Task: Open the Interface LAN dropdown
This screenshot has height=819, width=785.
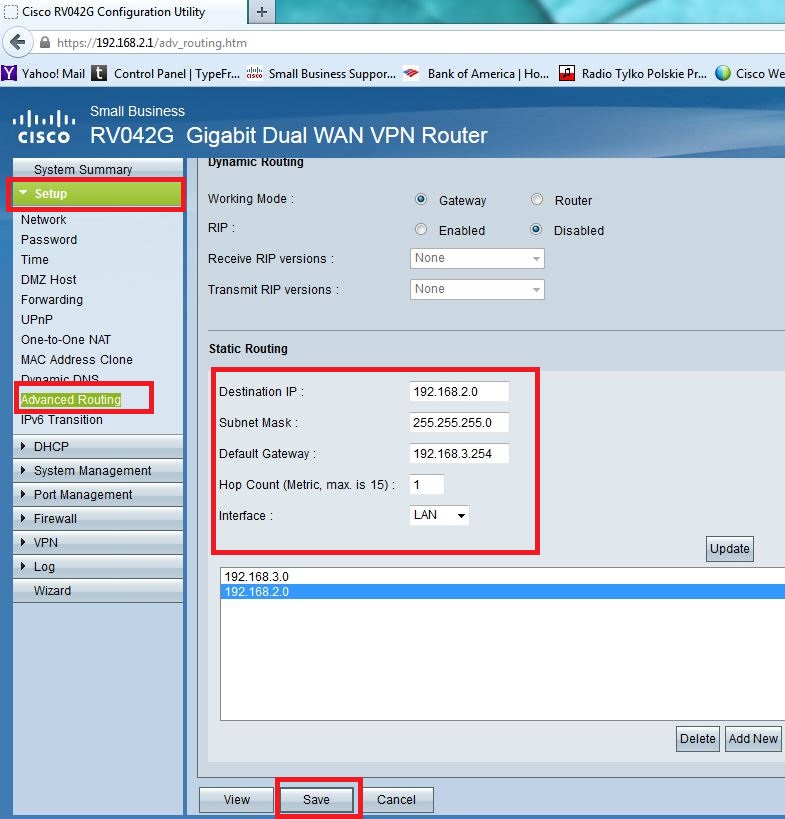Action: pyautogui.click(x=439, y=515)
